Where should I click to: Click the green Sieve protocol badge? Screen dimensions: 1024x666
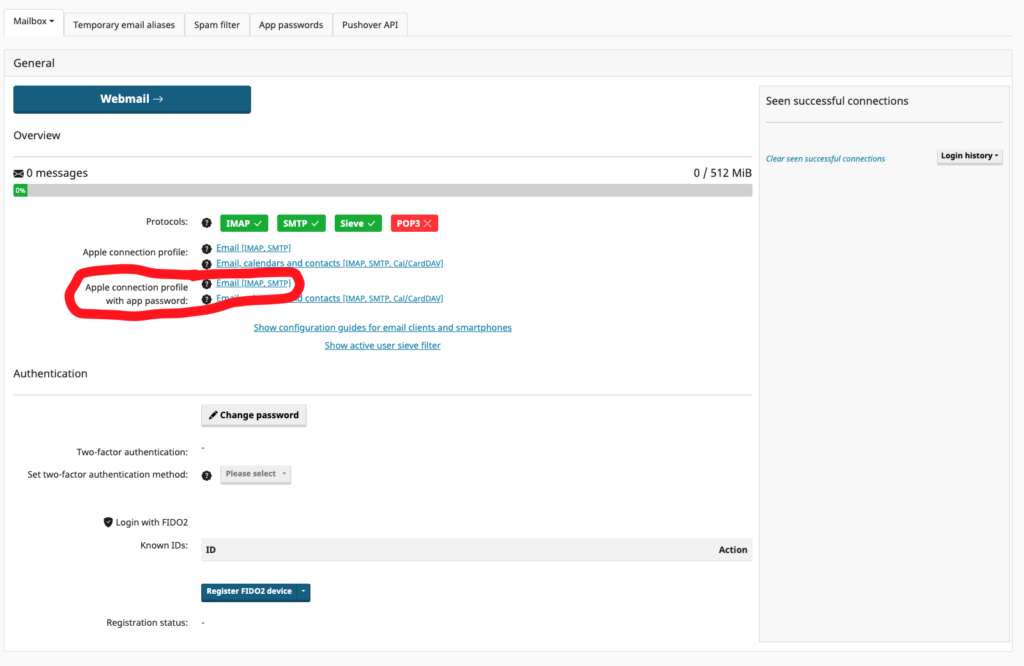point(358,223)
